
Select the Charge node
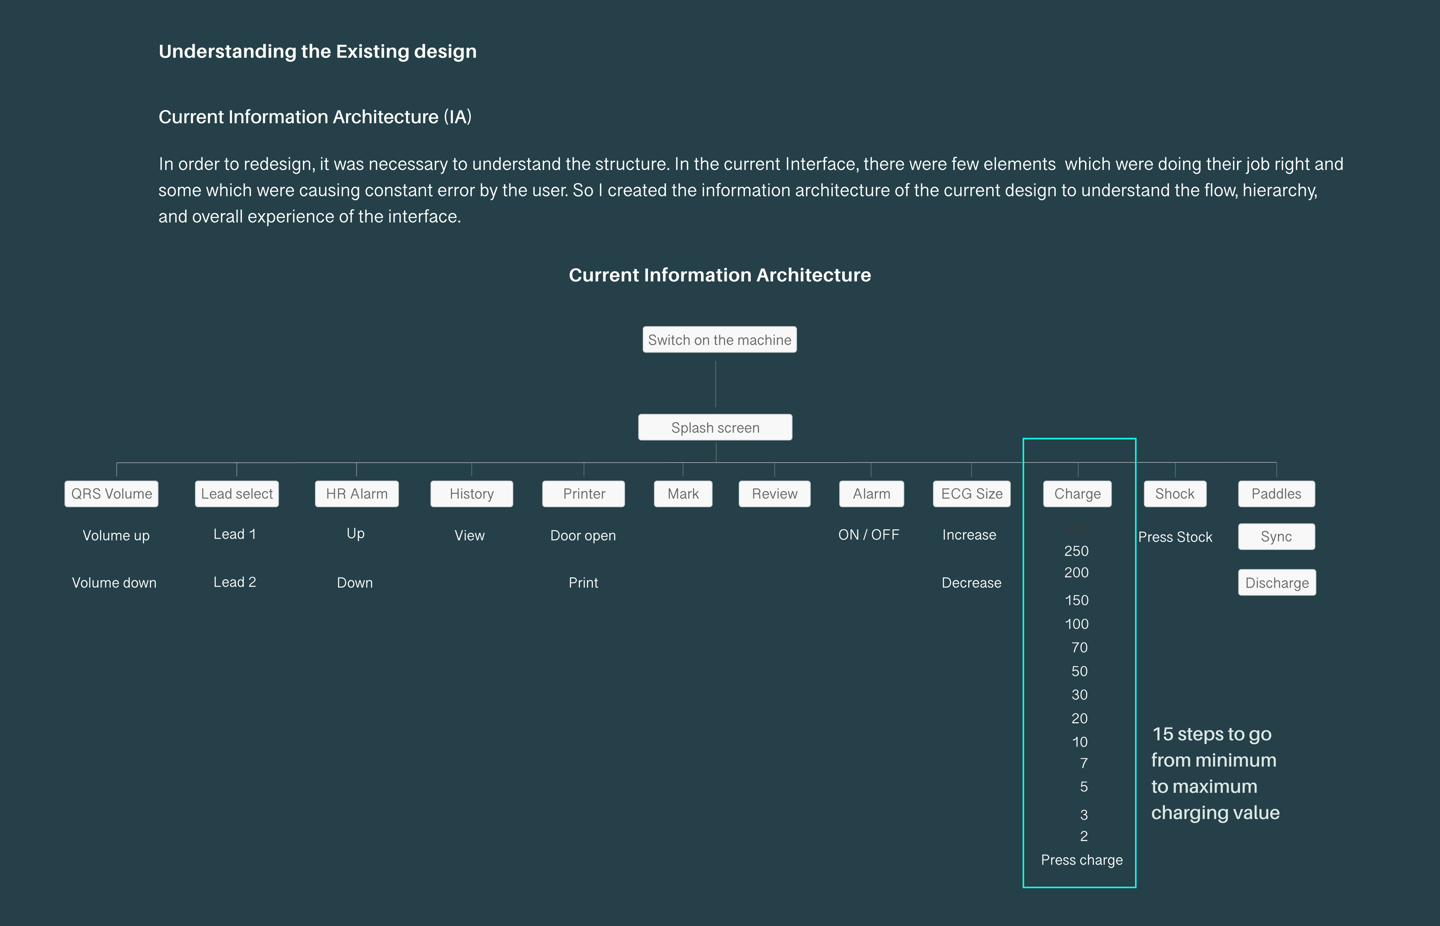click(1077, 494)
